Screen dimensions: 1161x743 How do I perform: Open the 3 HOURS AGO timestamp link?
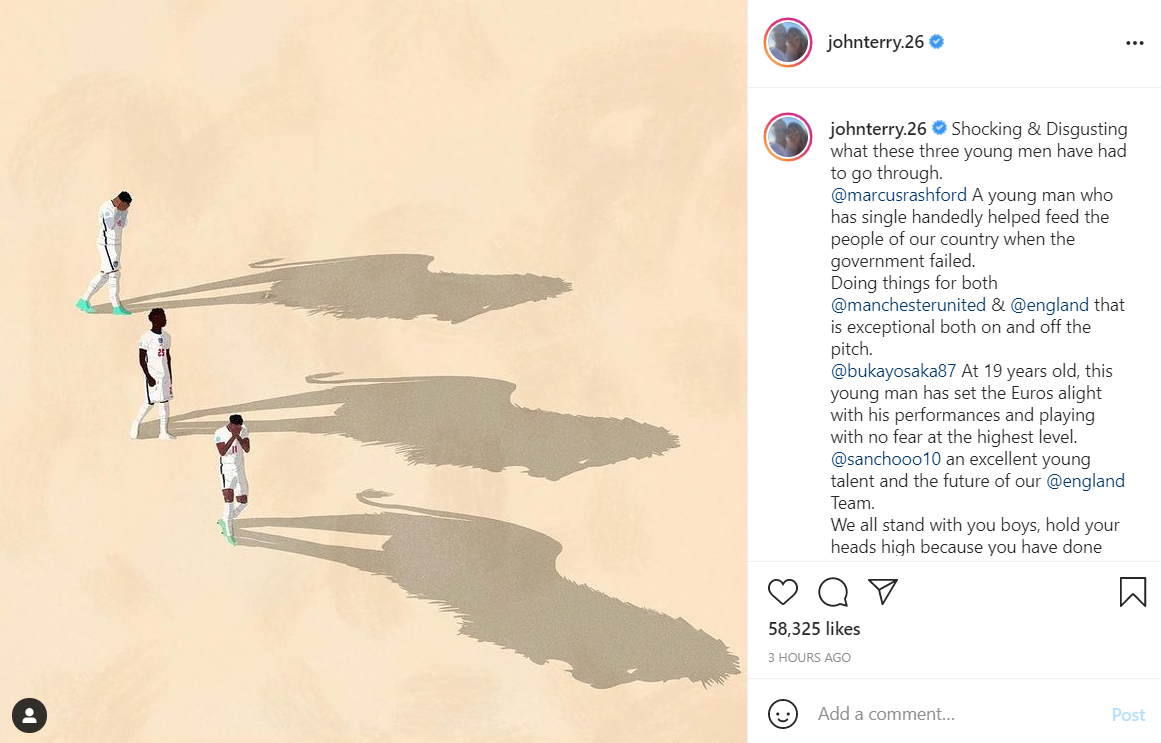pyautogui.click(x=809, y=658)
